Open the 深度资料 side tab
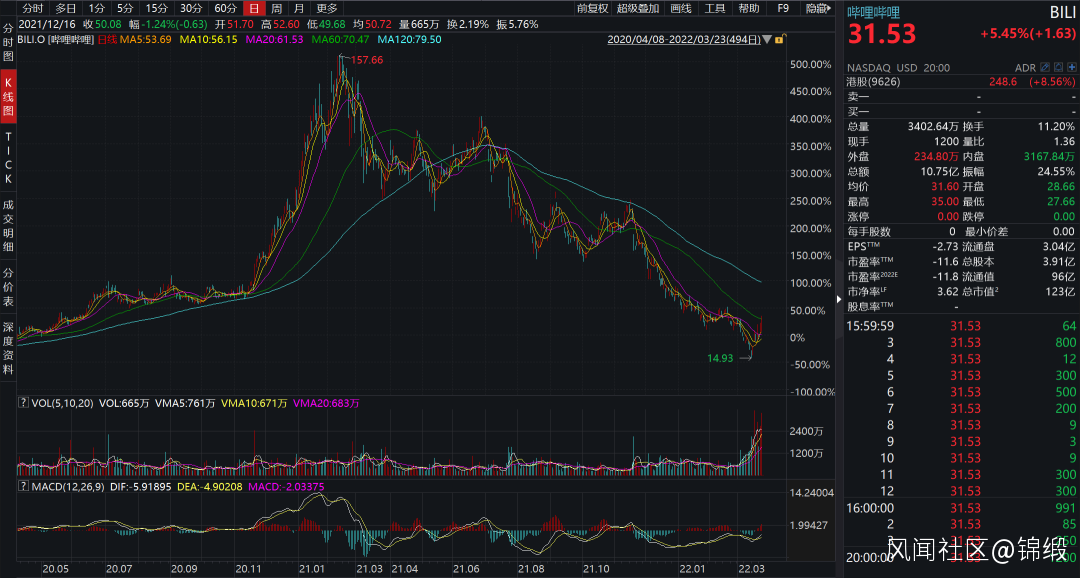 coord(8,348)
